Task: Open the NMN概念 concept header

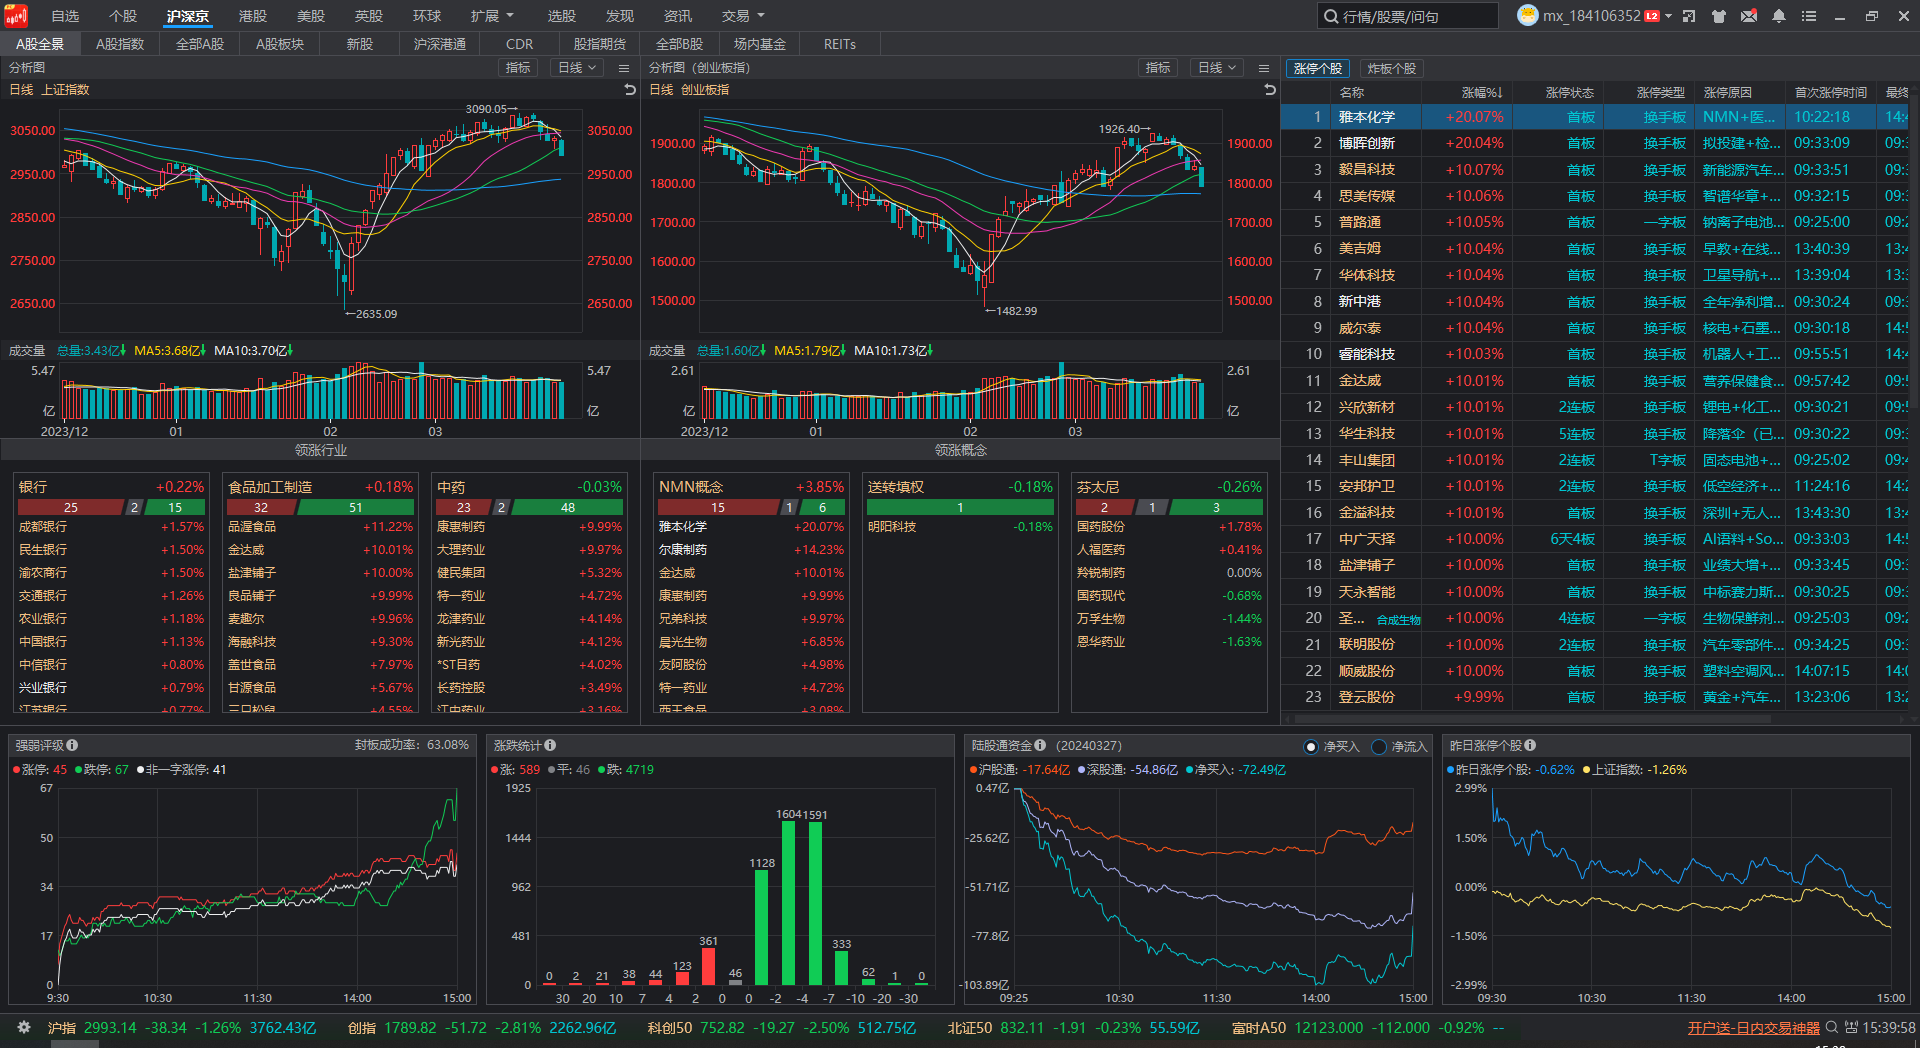Action: tap(751, 487)
